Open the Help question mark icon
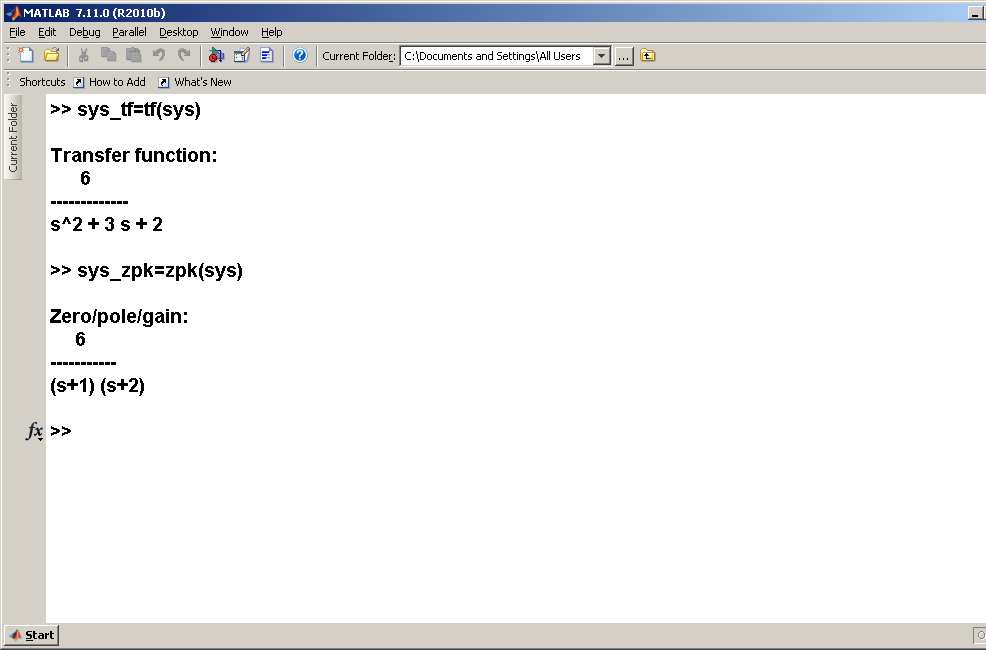 pyautogui.click(x=300, y=55)
